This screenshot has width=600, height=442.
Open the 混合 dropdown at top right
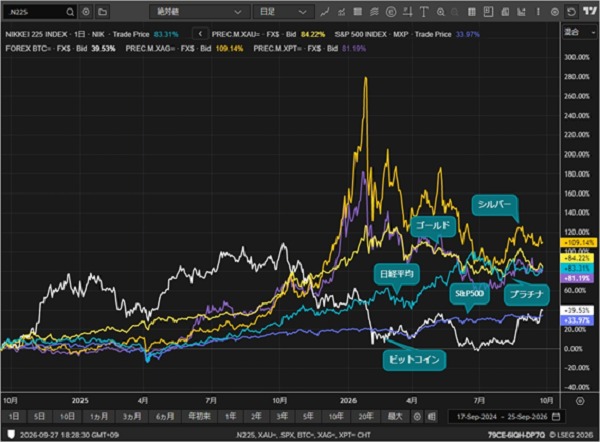(580, 32)
